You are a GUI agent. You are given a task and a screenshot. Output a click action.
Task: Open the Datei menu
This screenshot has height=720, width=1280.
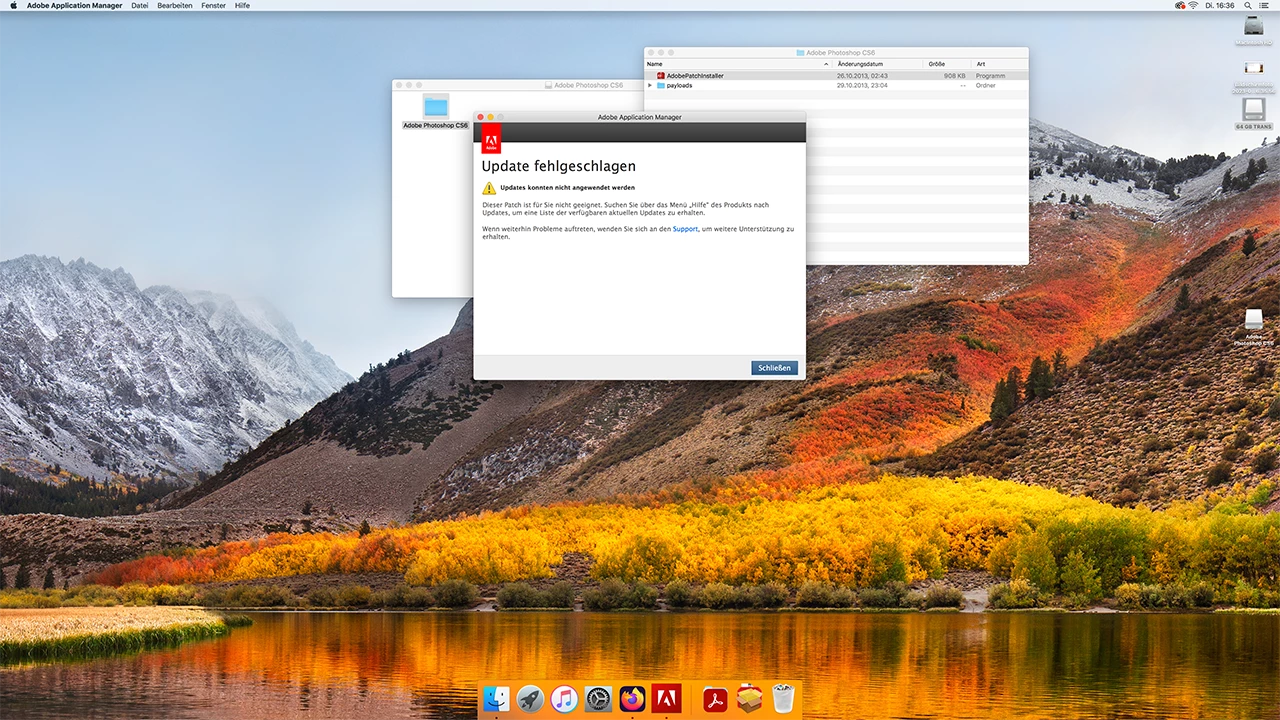140,6
